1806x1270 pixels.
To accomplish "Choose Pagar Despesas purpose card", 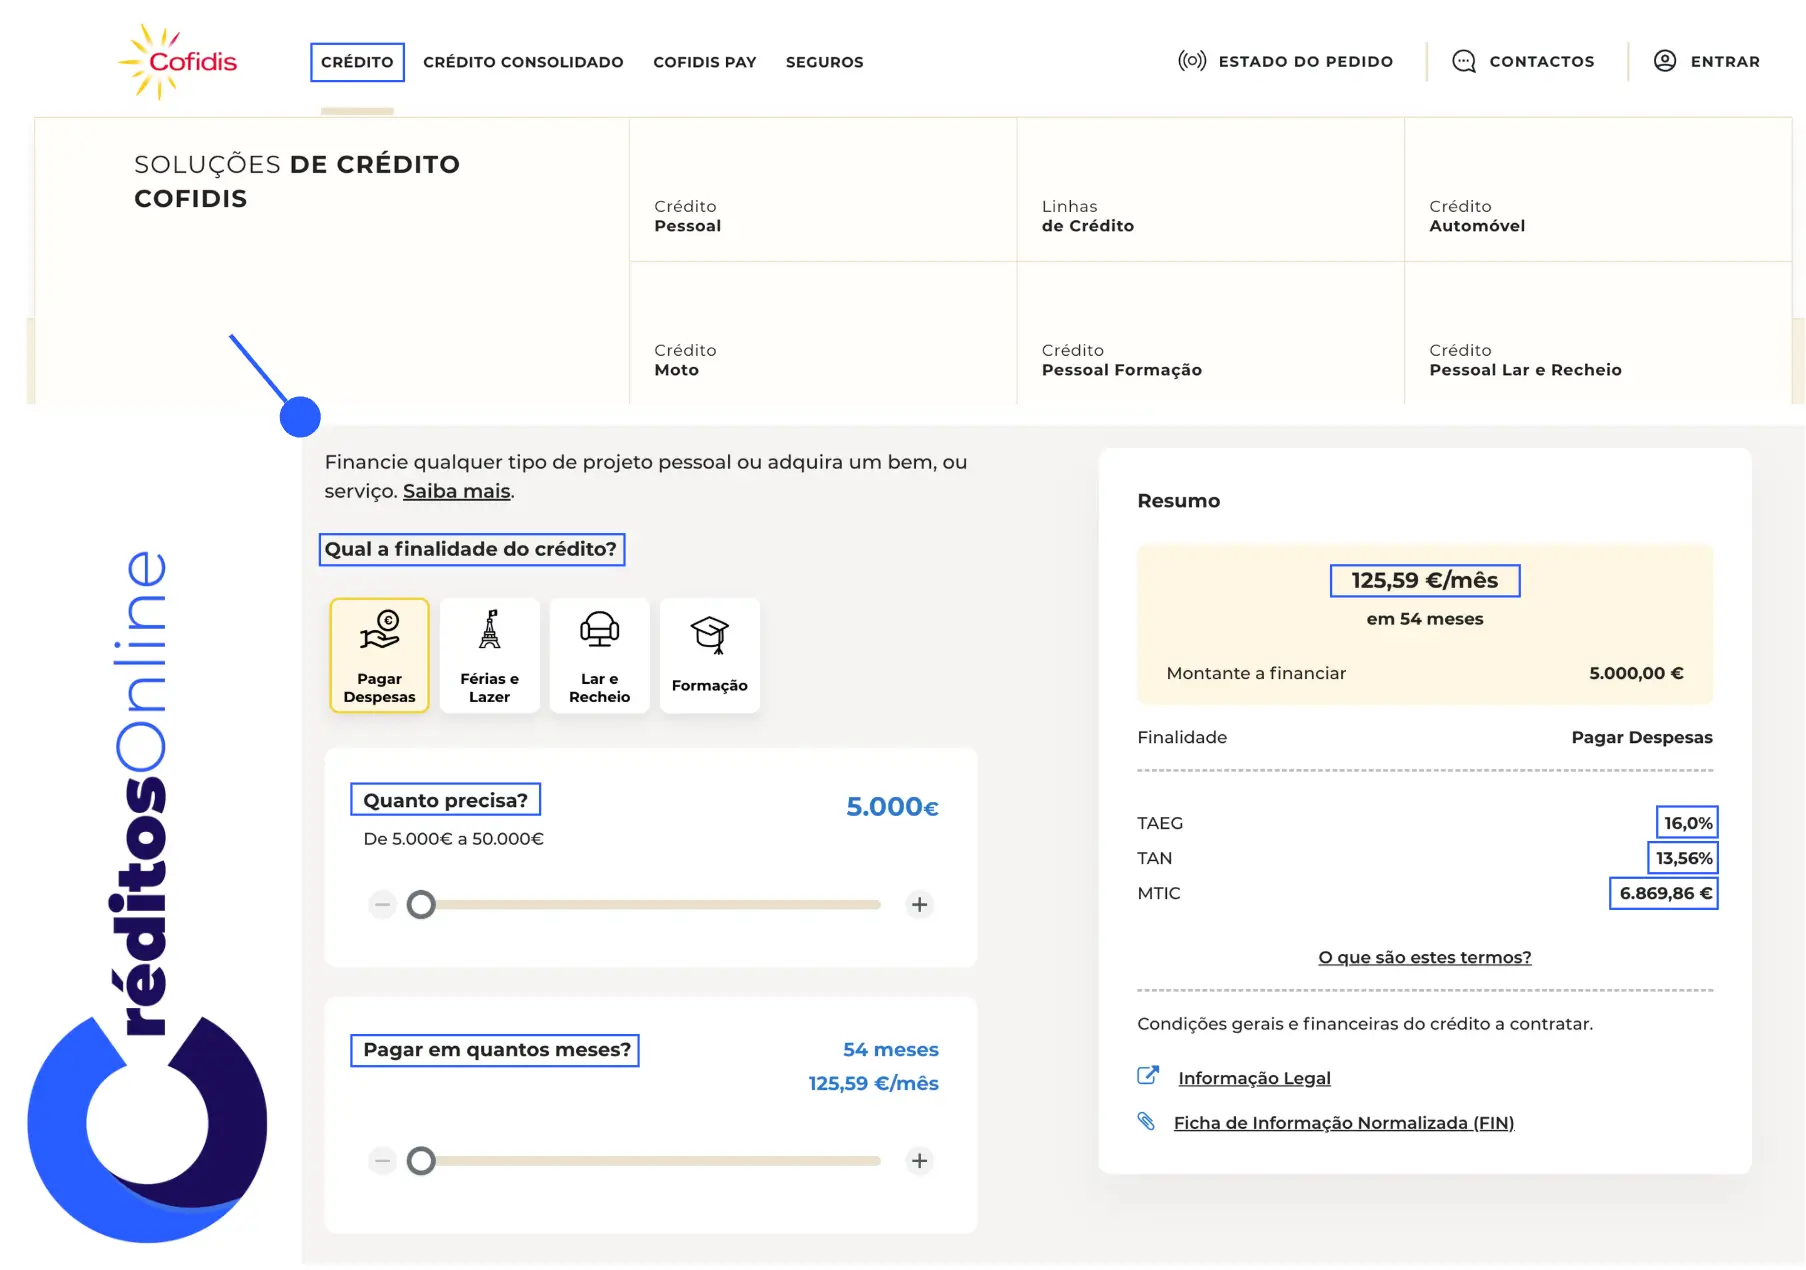I will coord(380,655).
